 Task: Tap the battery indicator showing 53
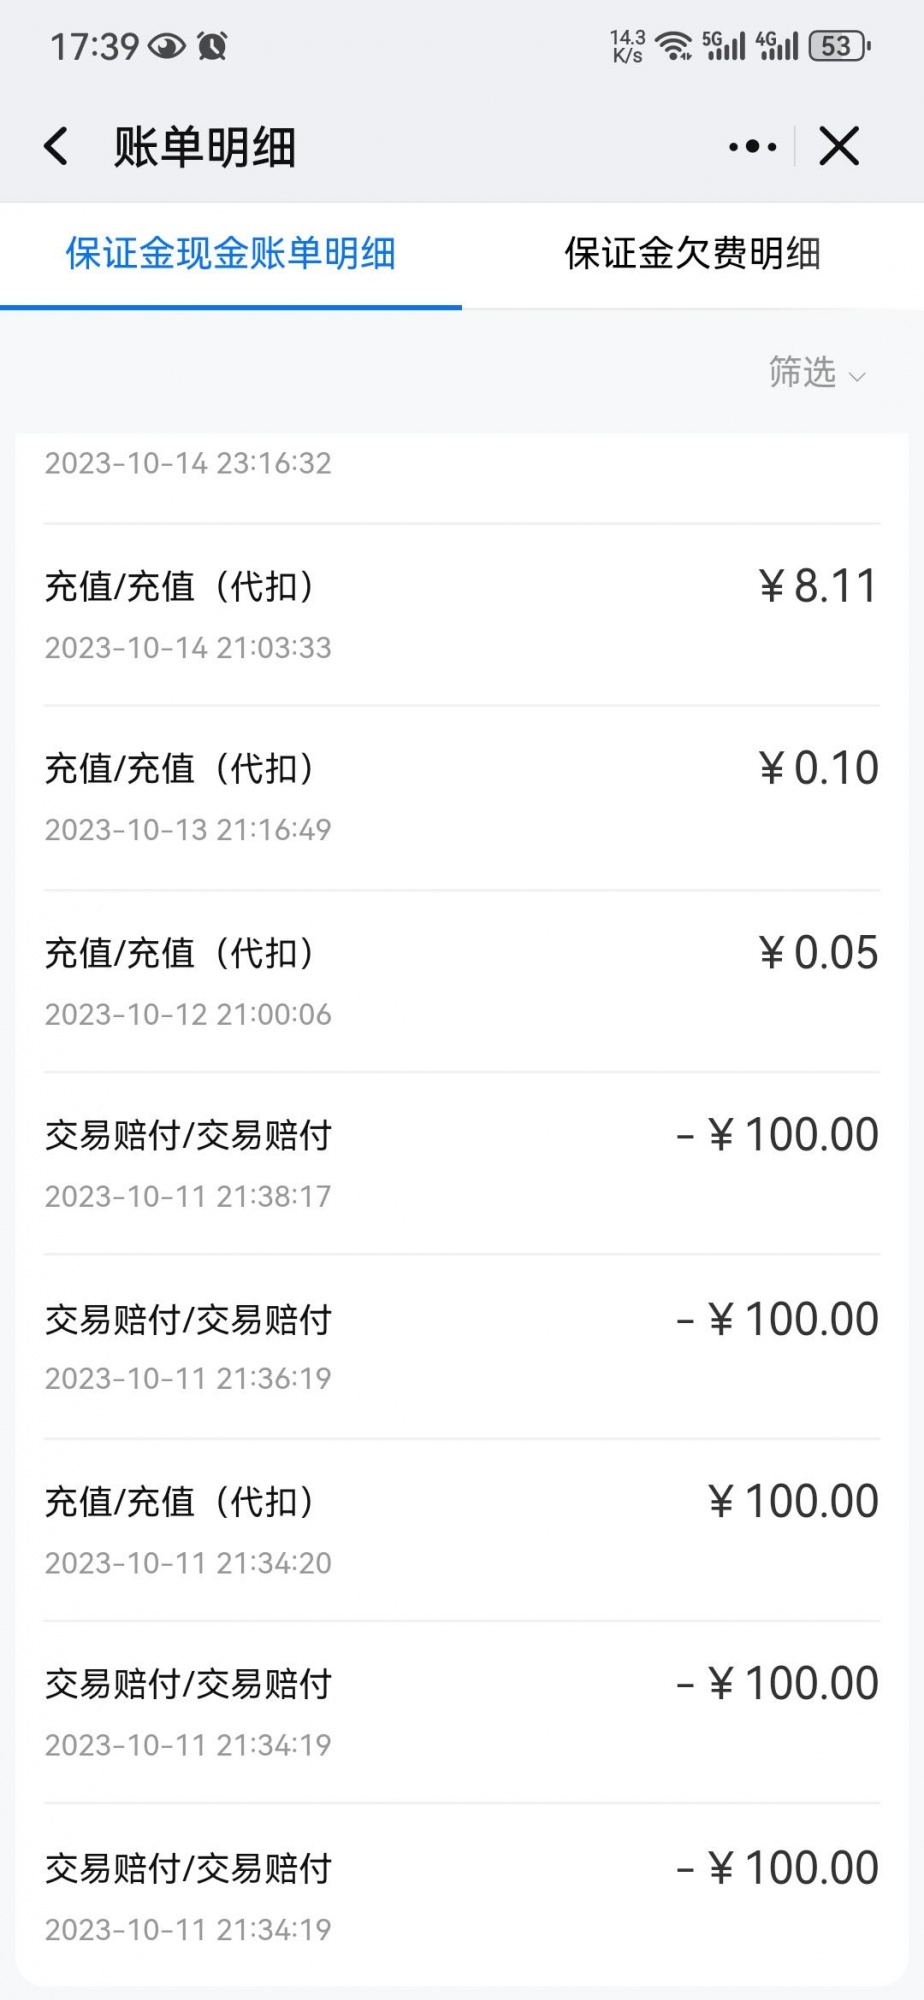pos(840,46)
